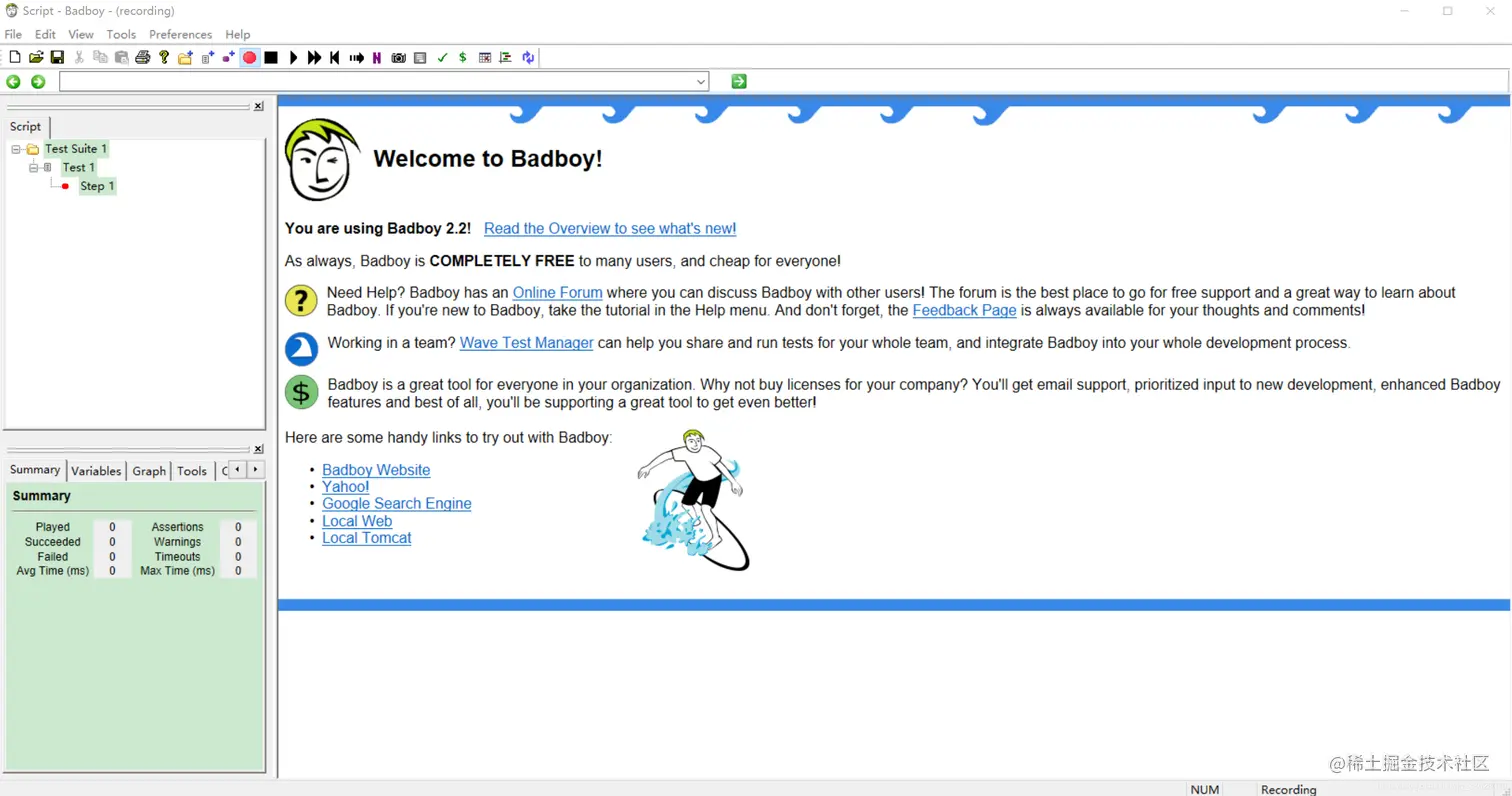Switch to the Variables tab
The image size is (1512, 796).
[x=96, y=471]
